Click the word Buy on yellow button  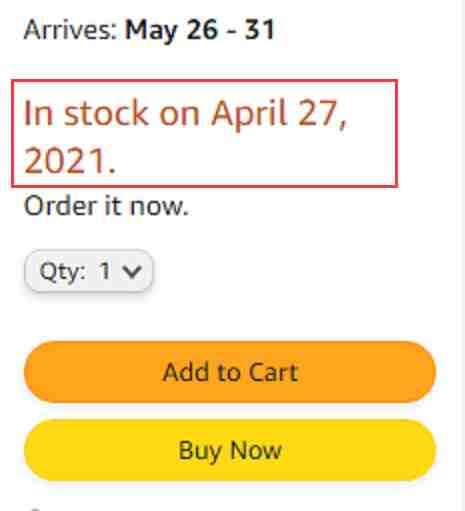[200, 452]
